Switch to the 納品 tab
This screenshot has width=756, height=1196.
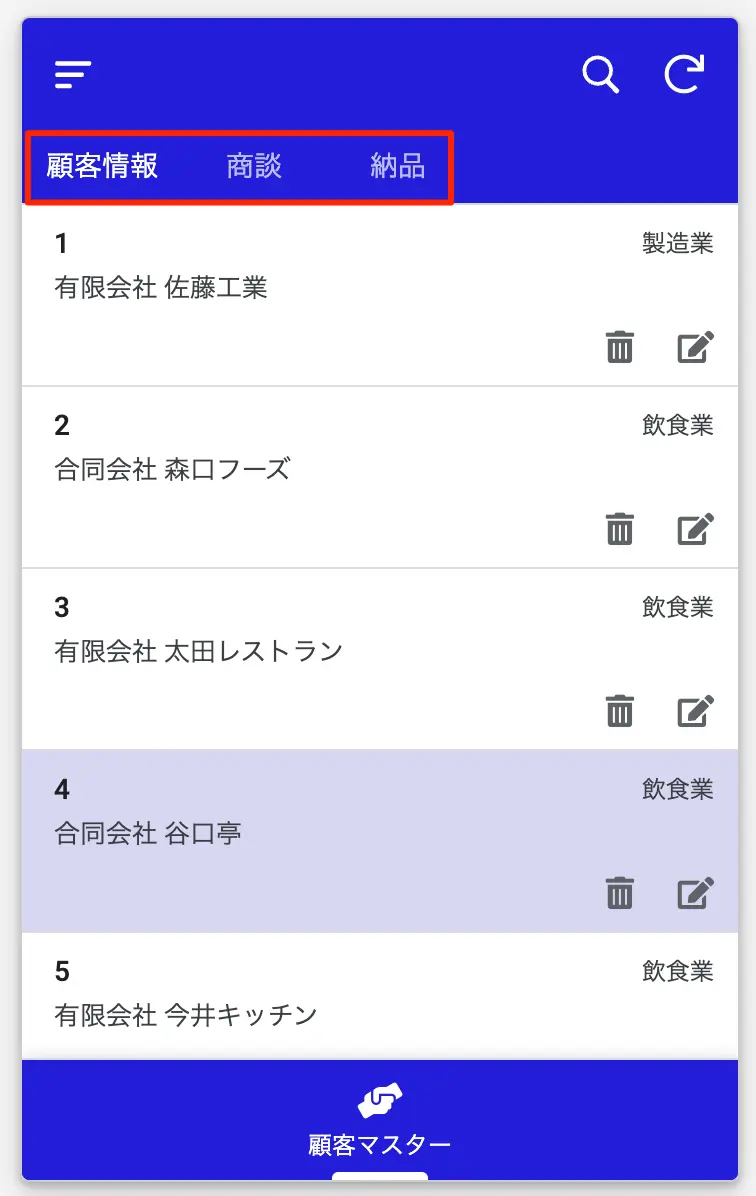(397, 166)
